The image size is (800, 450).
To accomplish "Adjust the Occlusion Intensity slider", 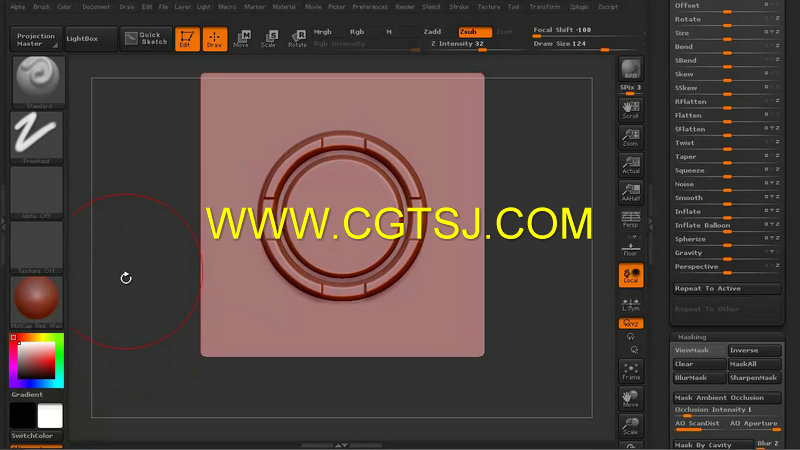I will 727,411.
